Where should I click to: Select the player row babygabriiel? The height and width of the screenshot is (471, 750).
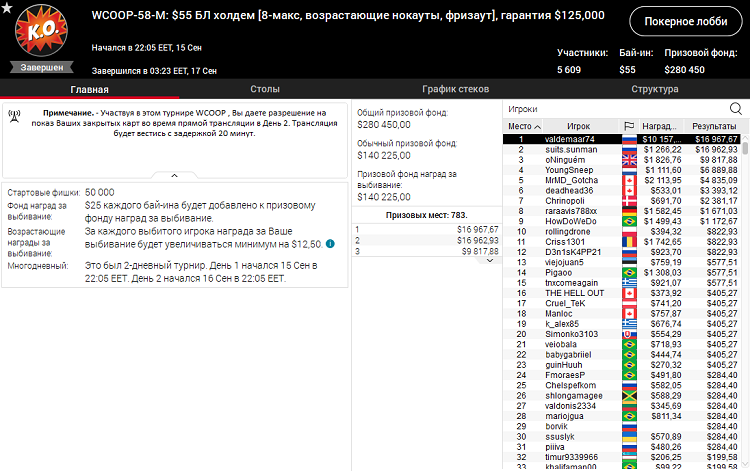[622, 355]
